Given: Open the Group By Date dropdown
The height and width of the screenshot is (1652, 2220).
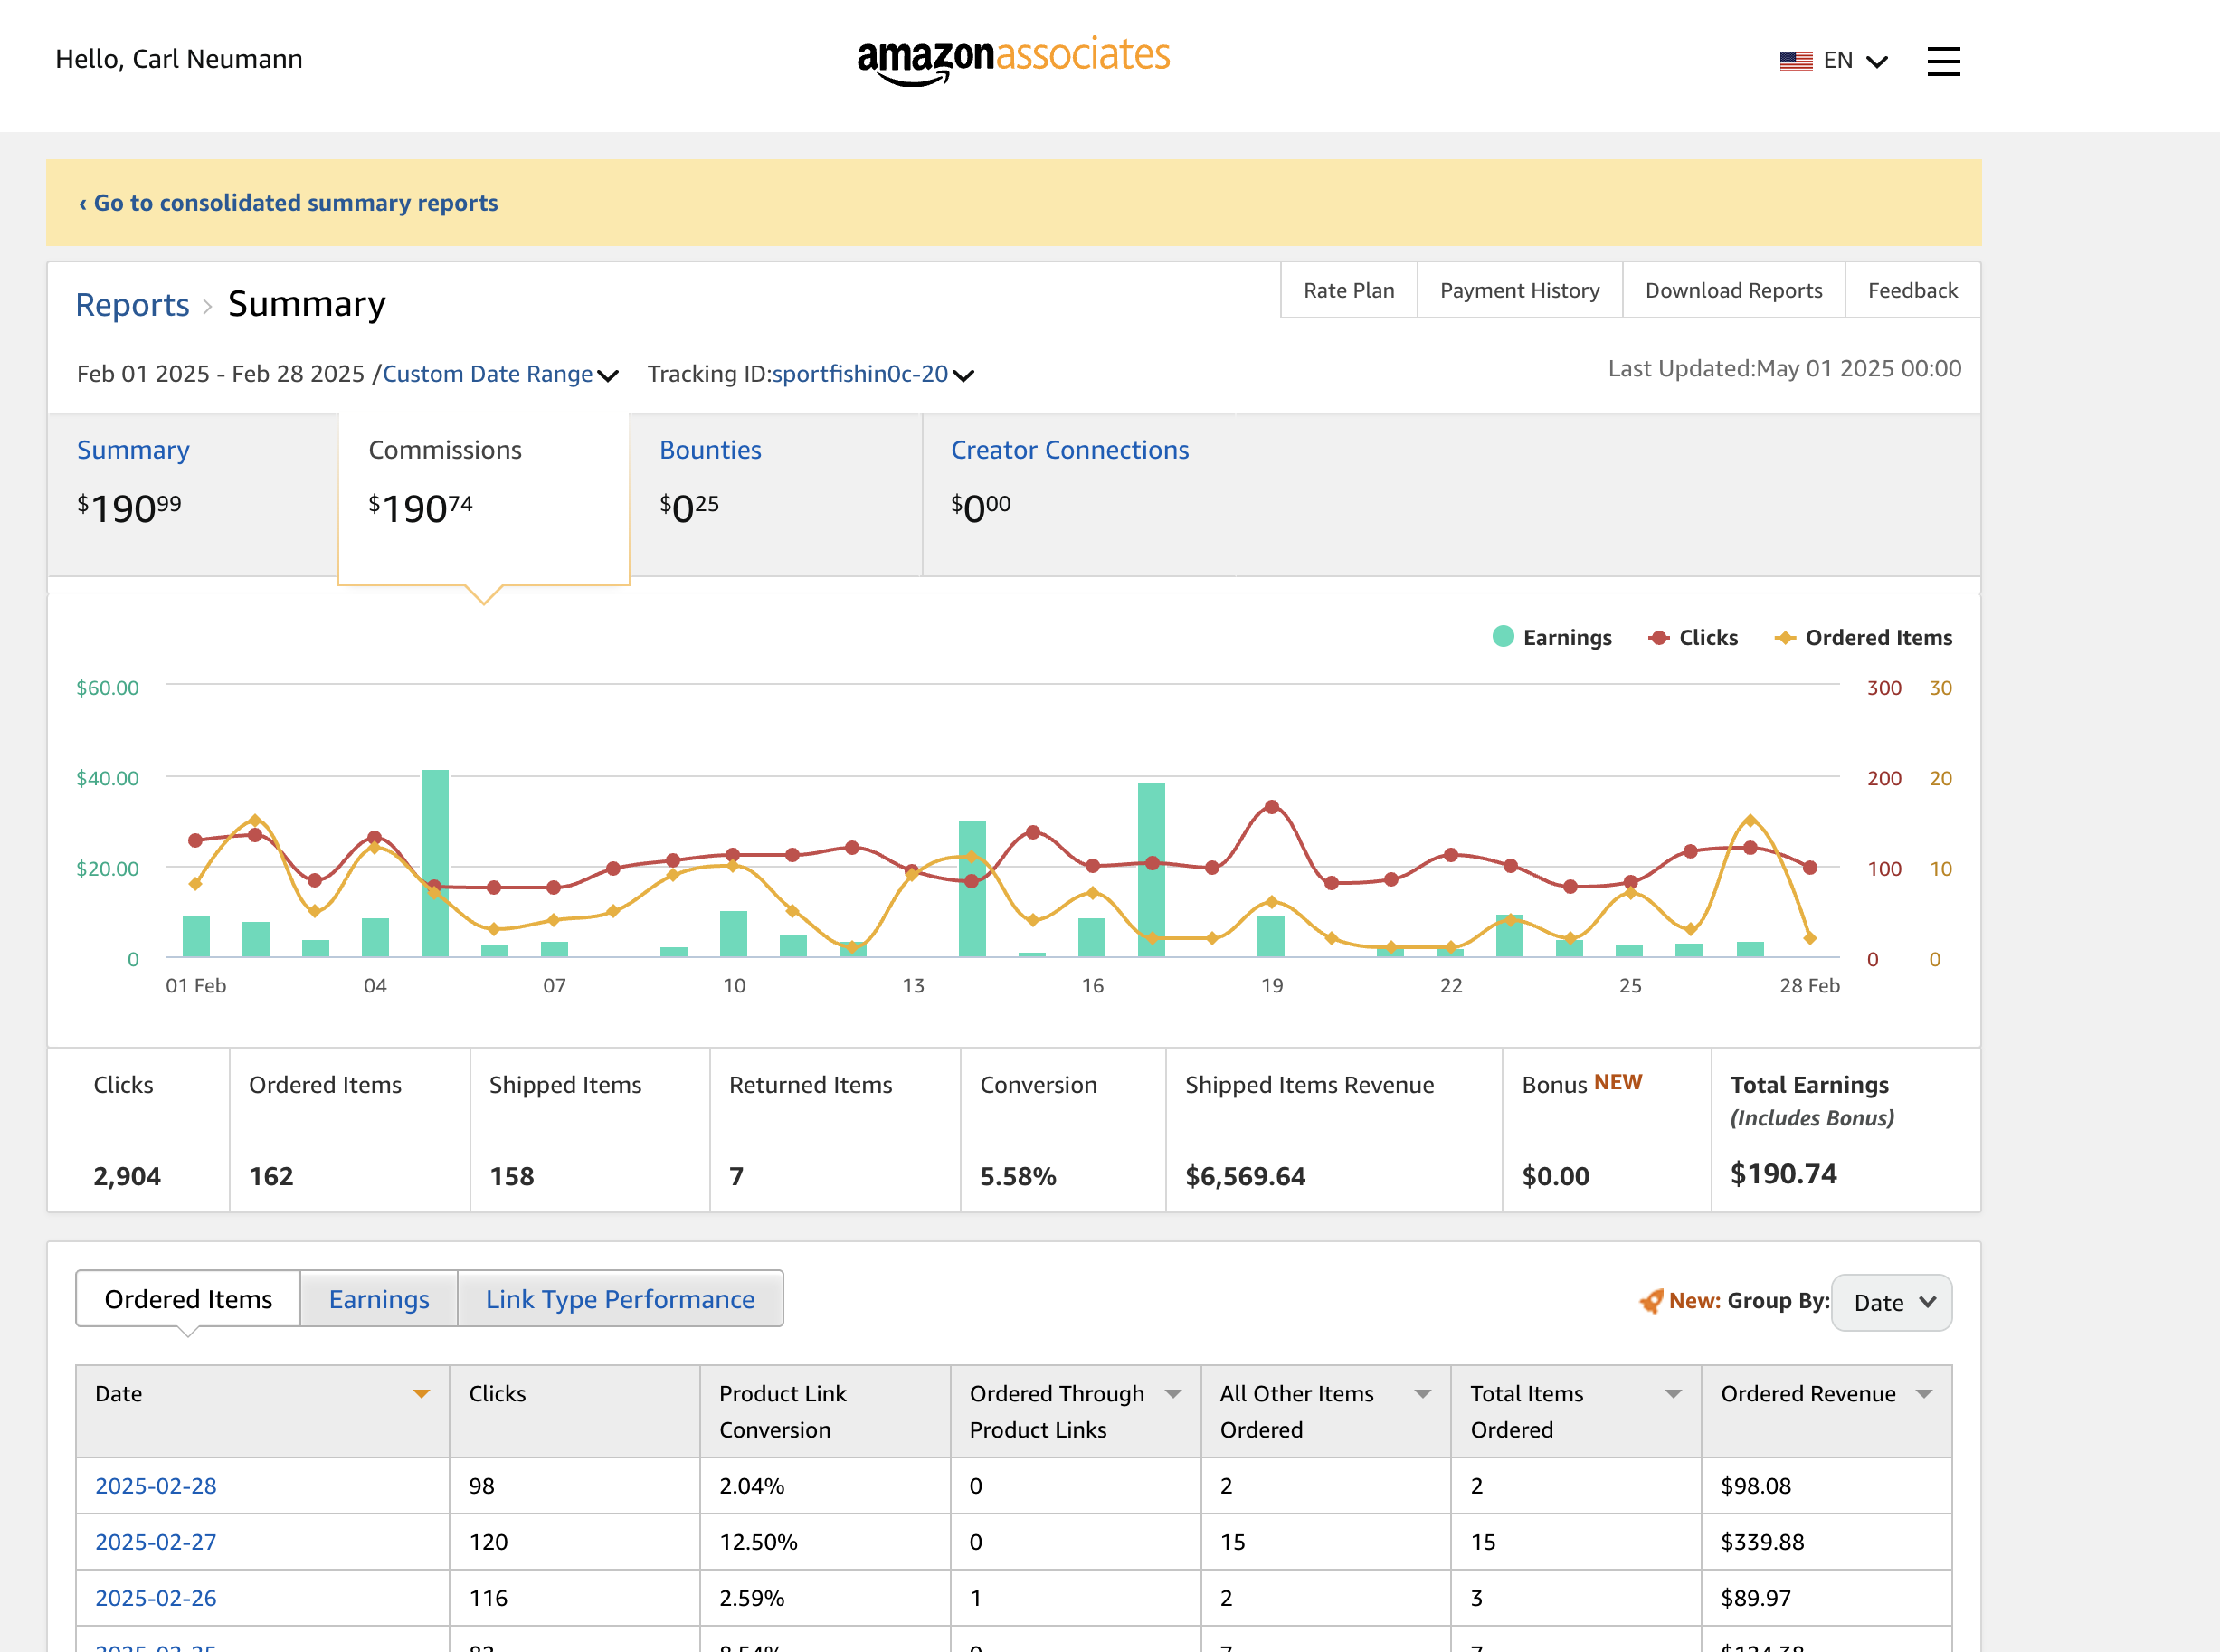Looking at the screenshot, I should point(1891,1302).
